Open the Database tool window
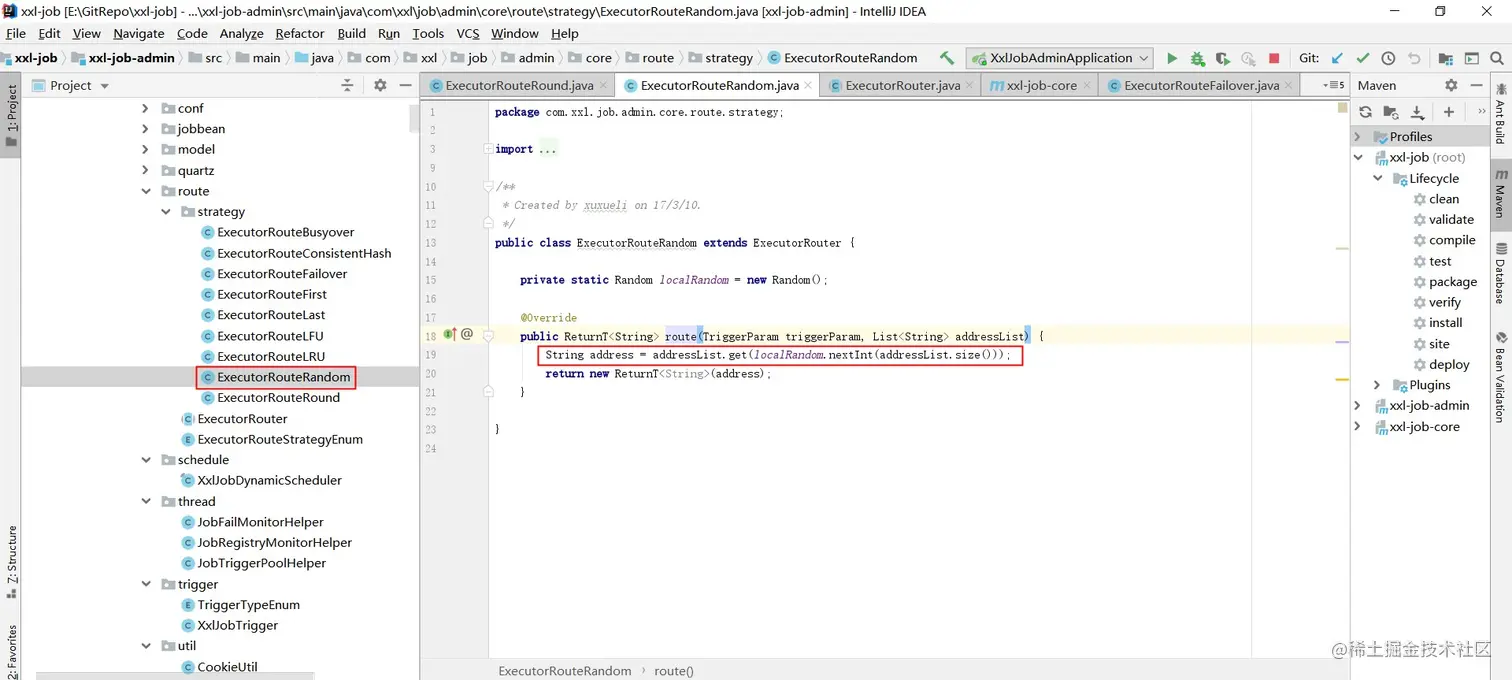This screenshot has height=680, width=1512. 1500,273
